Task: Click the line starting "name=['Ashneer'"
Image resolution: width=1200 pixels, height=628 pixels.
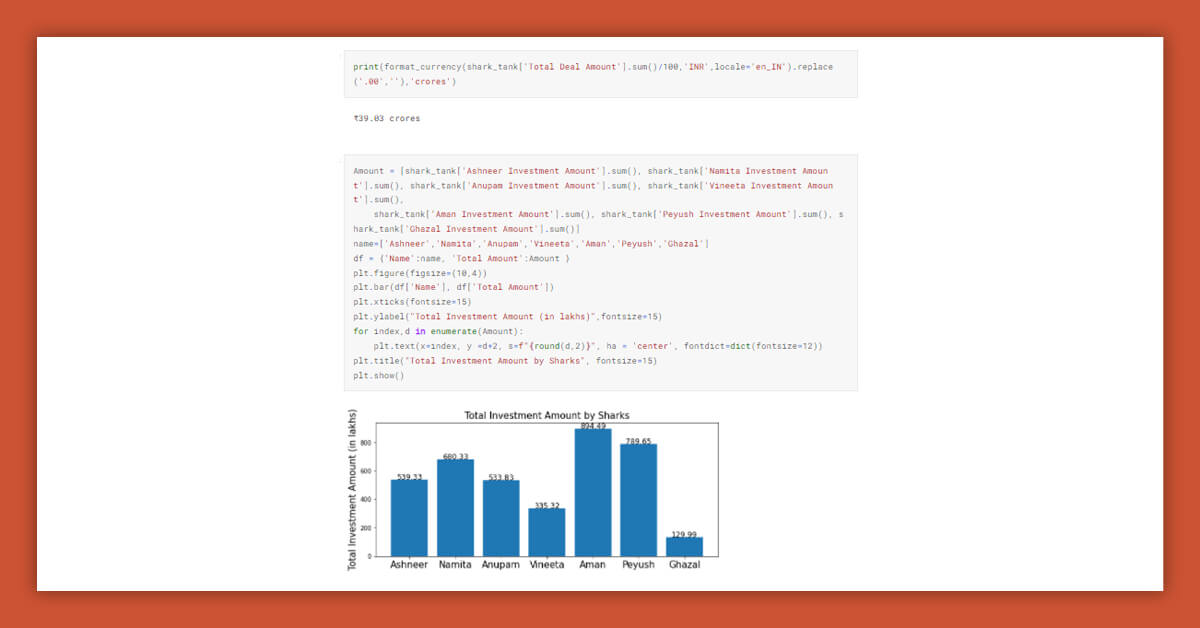Action: [531, 244]
